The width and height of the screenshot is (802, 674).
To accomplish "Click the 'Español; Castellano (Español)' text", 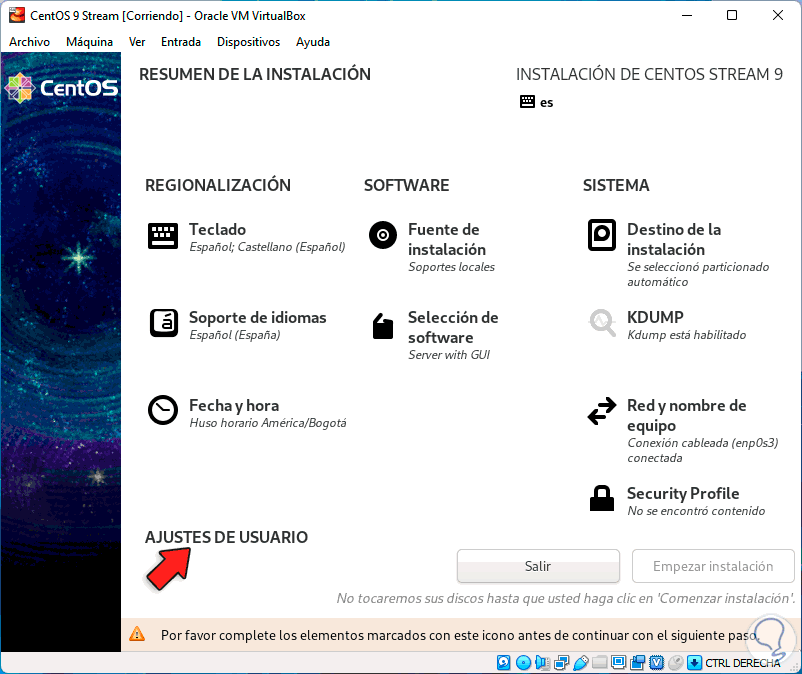I will point(267,247).
